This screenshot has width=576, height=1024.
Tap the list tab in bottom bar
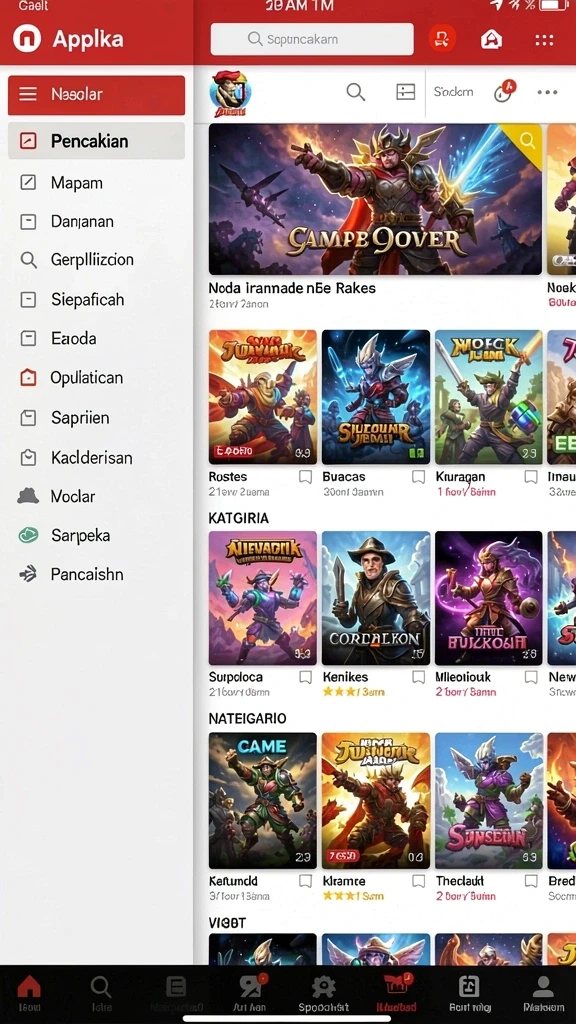(176, 993)
